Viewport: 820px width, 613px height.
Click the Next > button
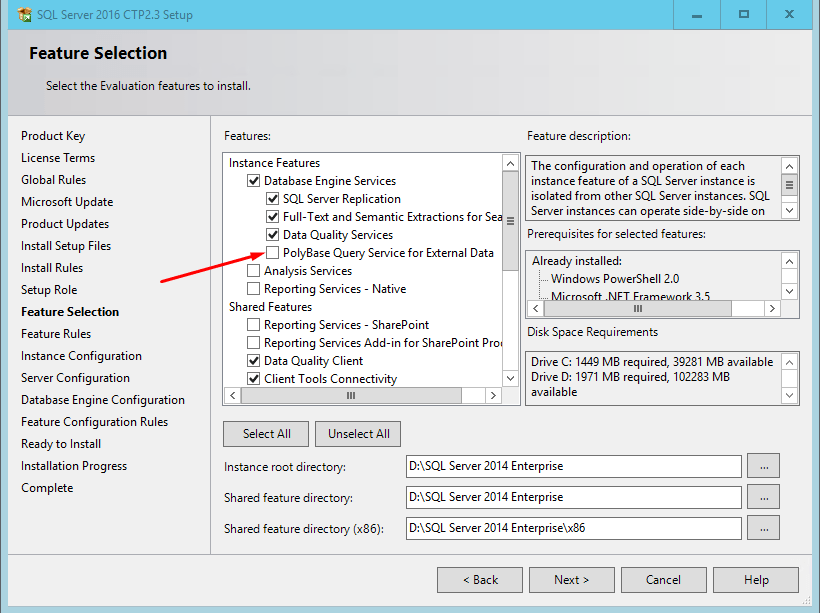(x=572, y=580)
